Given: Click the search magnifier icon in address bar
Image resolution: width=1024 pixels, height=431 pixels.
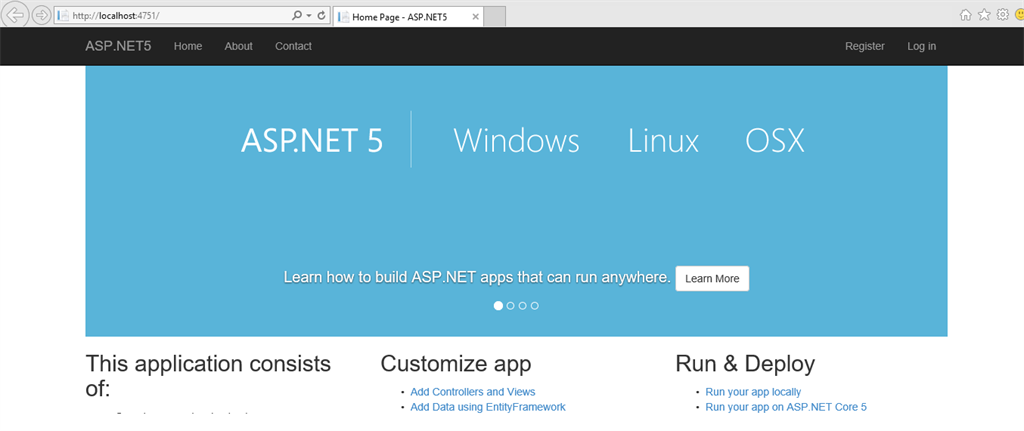Looking at the screenshot, I should tap(296, 16).
